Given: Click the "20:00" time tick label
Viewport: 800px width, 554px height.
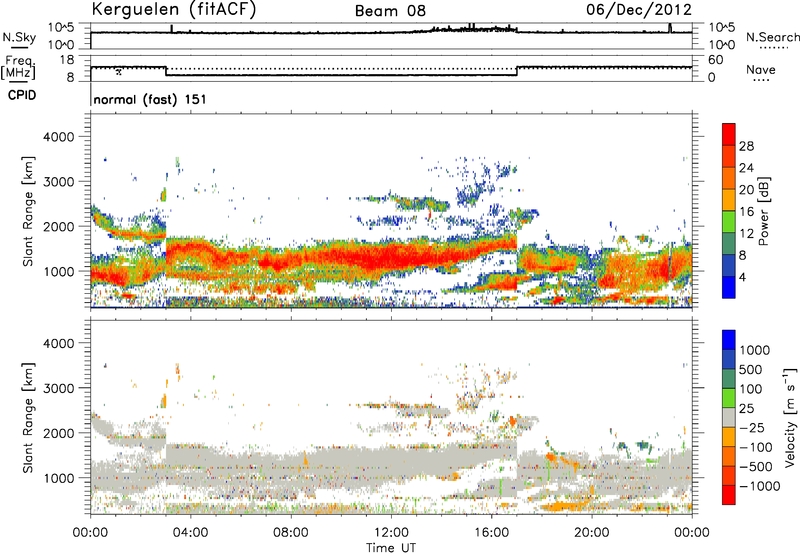Looking at the screenshot, I should (x=591, y=533).
